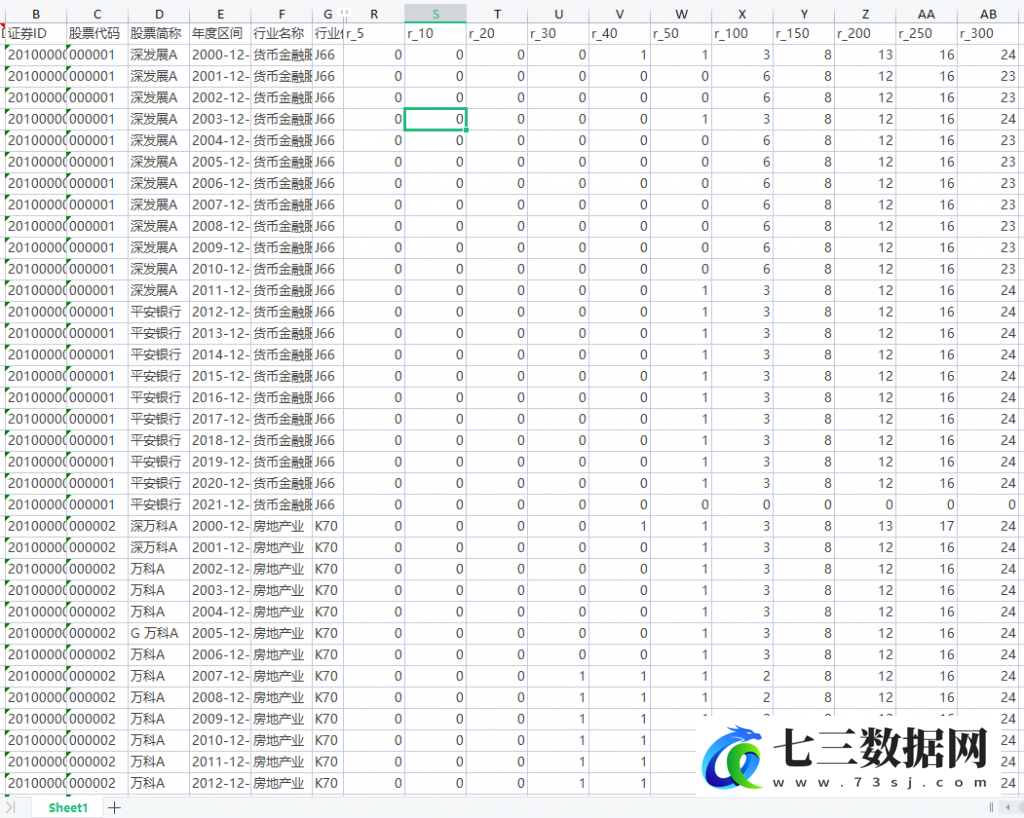Select the 2016-12- year cell

pyautogui.click(x=220, y=398)
